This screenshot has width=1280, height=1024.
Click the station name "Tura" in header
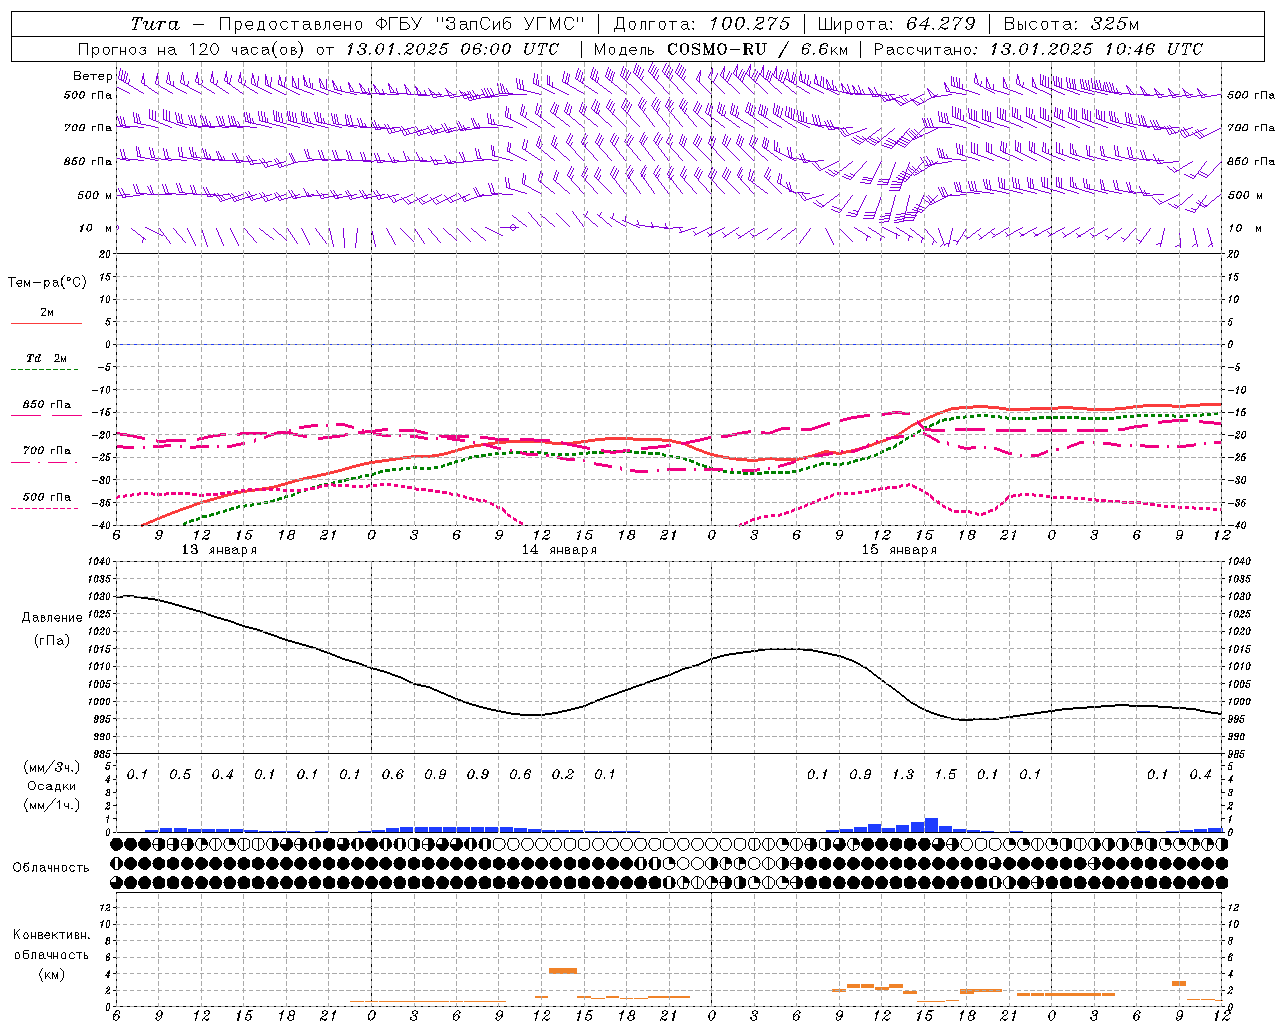pos(154,24)
